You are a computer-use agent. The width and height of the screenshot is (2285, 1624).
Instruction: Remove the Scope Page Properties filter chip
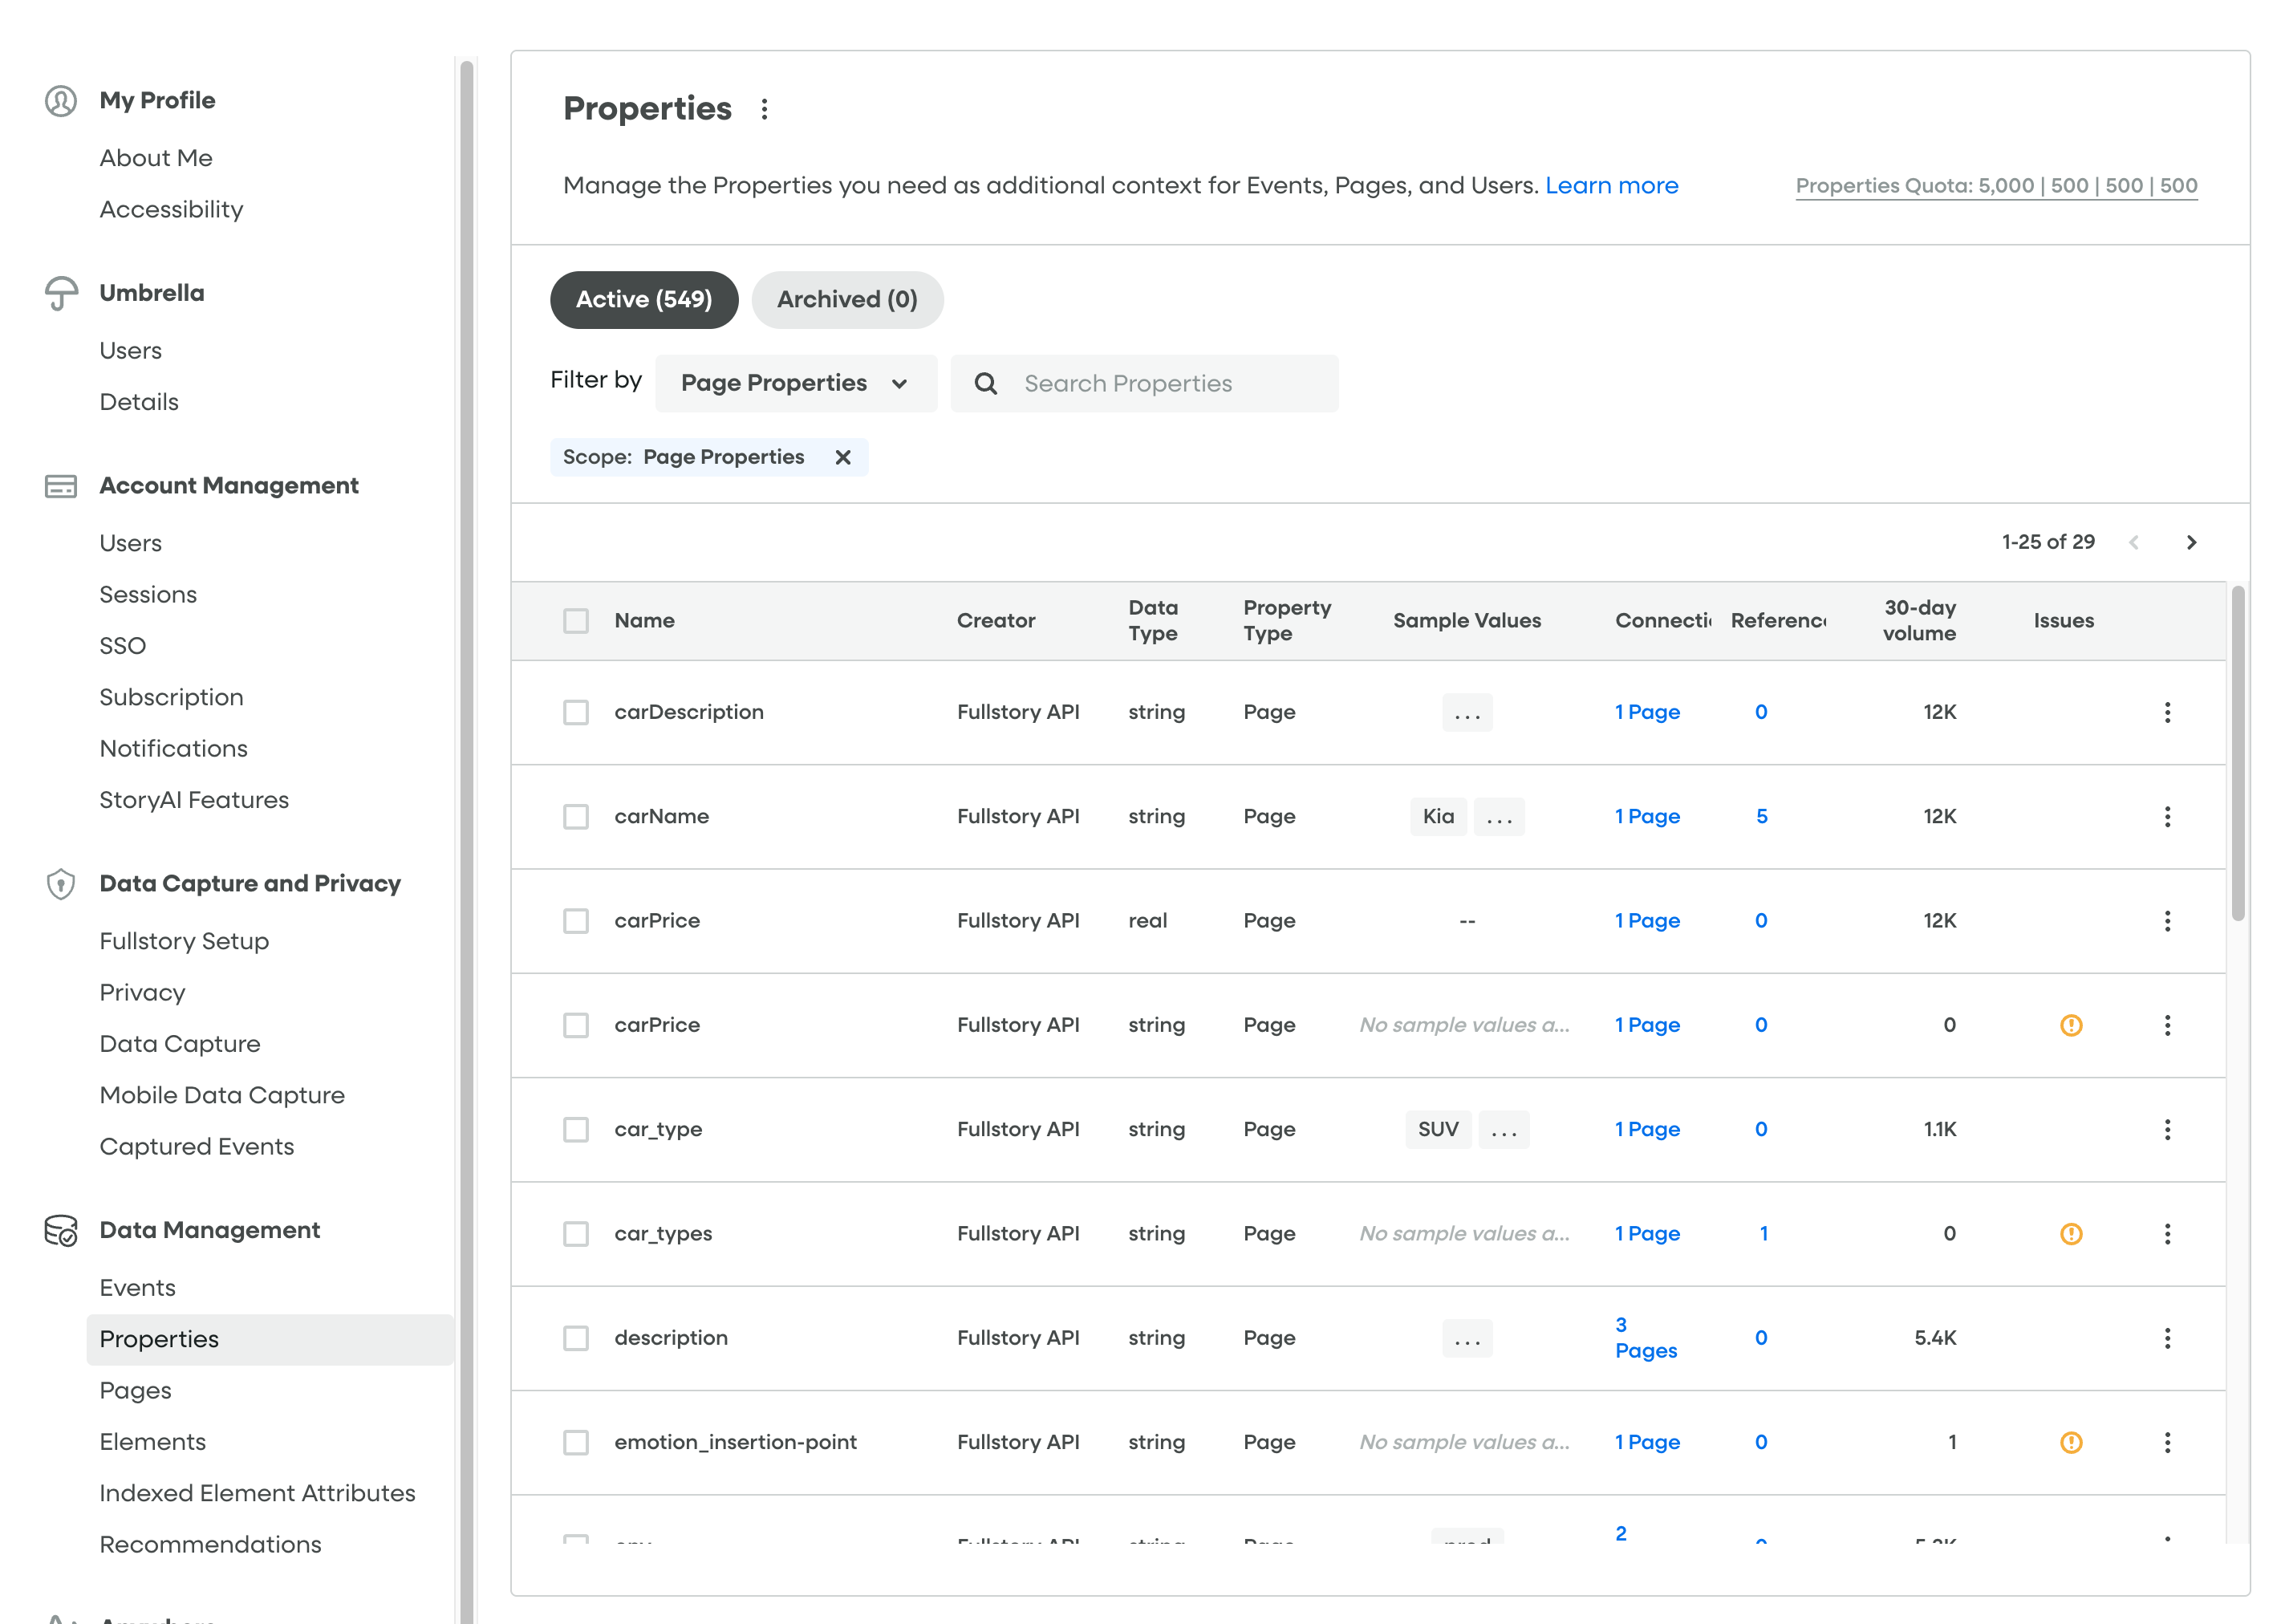pos(843,457)
